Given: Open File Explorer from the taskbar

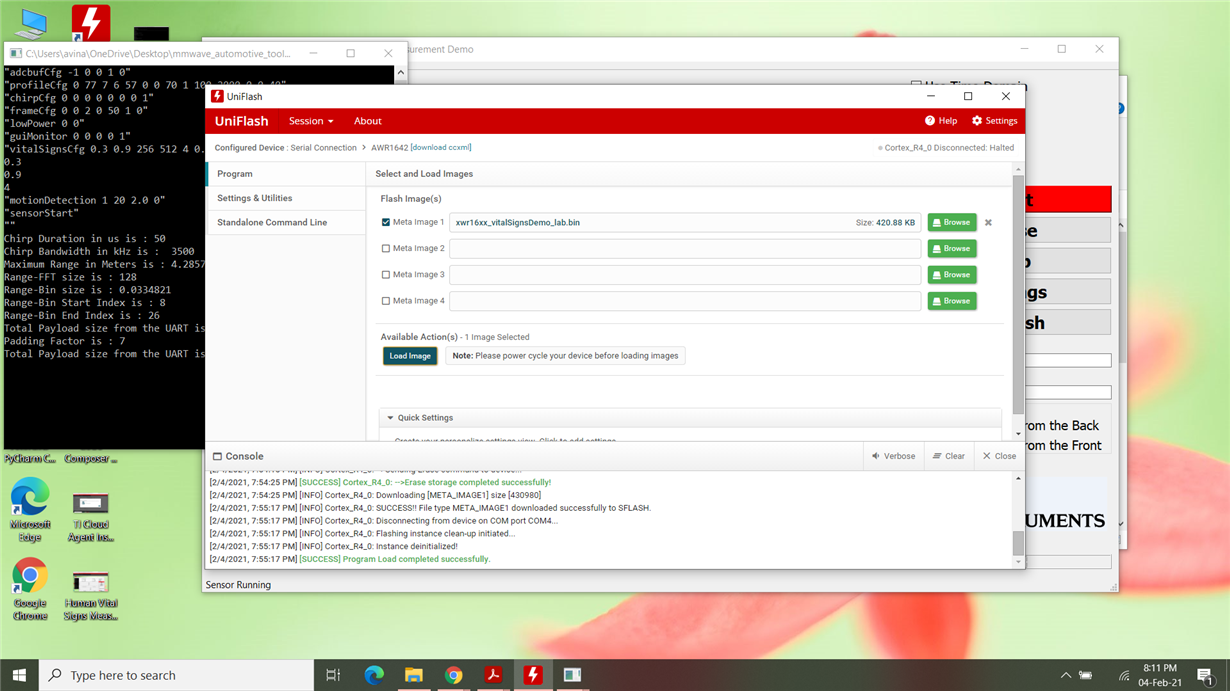Looking at the screenshot, I should point(414,675).
